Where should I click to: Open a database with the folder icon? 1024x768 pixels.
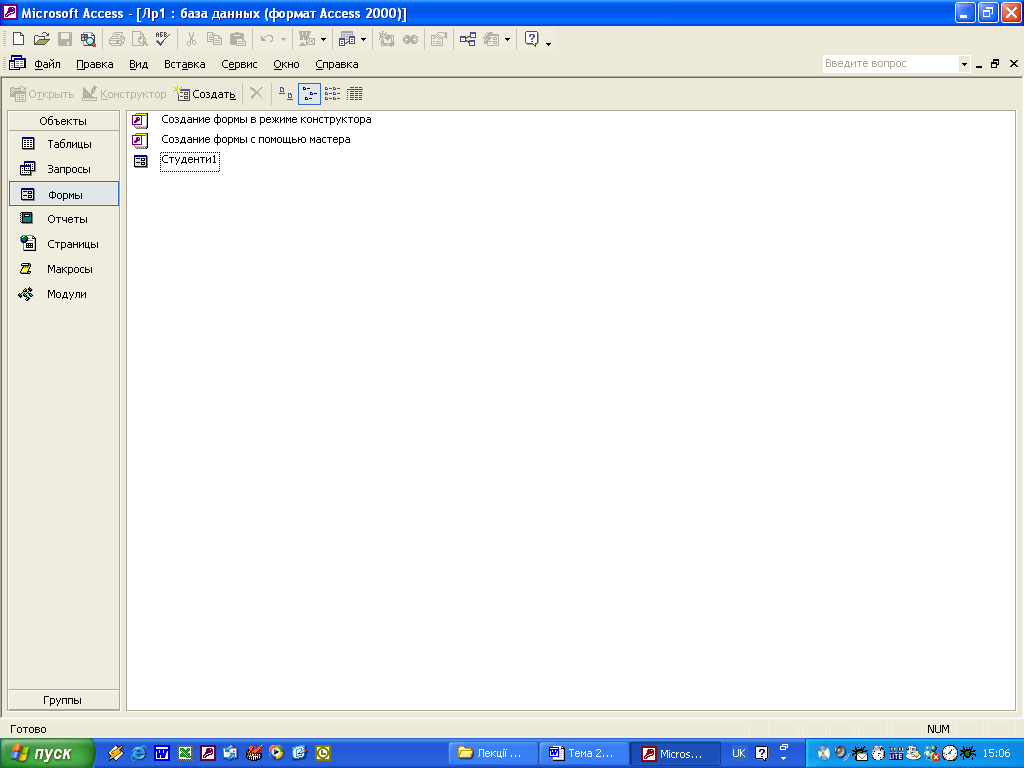42,39
